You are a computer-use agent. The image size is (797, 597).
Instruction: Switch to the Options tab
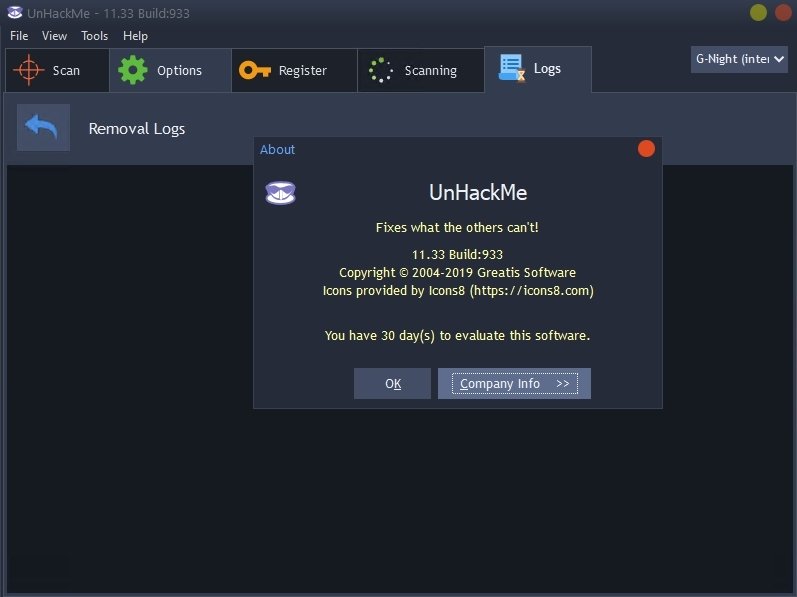point(170,70)
